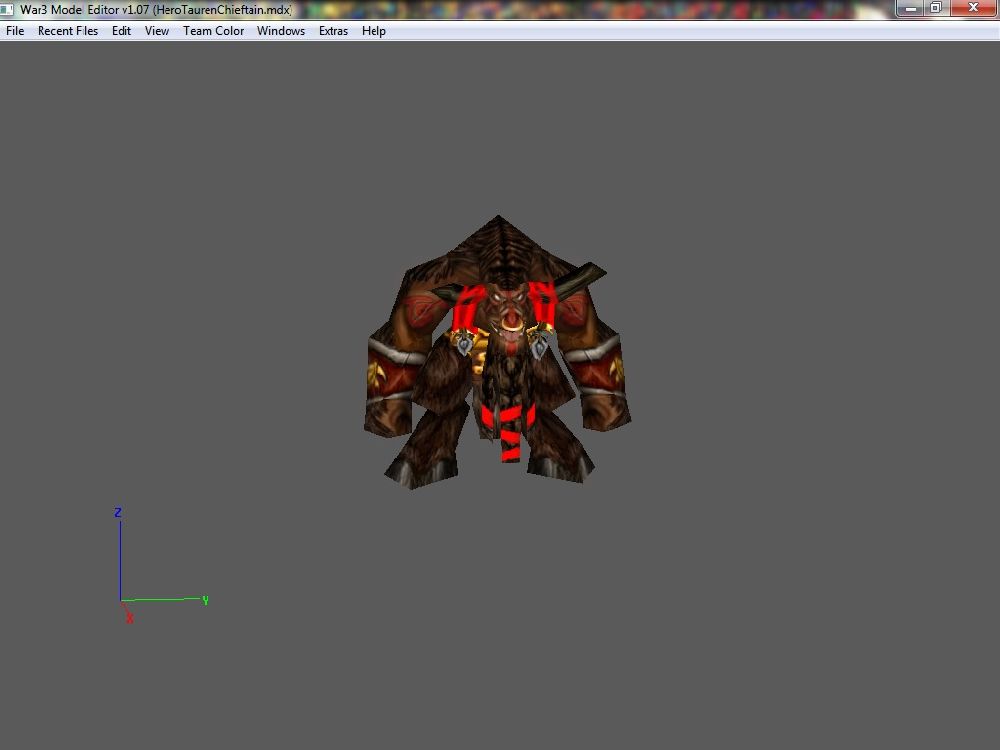
Task: Open the File menu
Action: tap(15, 31)
